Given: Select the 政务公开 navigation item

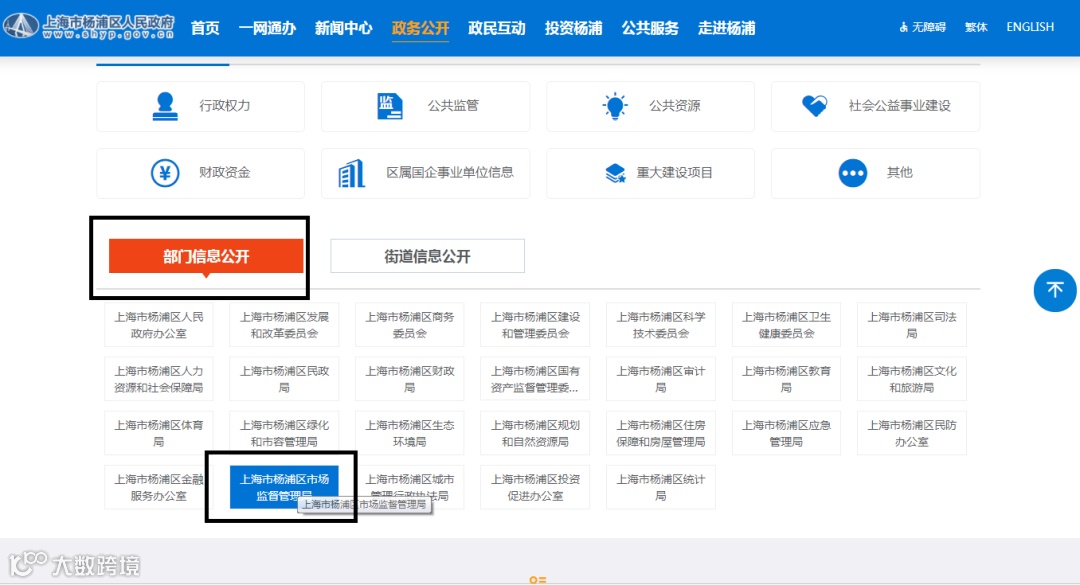Looking at the screenshot, I should [420, 28].
